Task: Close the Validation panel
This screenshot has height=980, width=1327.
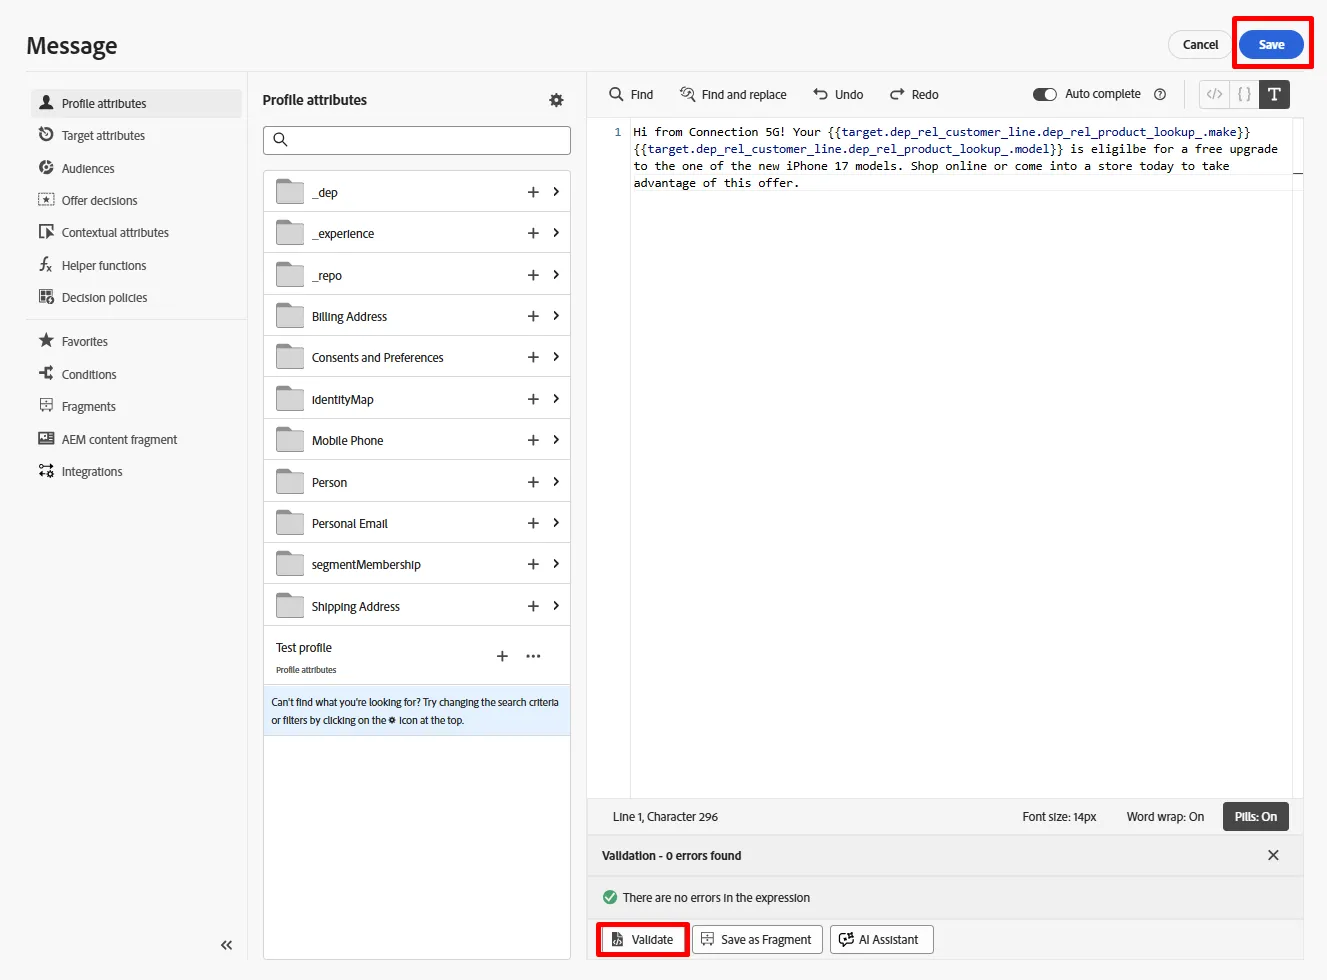Action: click(1273, 855)
